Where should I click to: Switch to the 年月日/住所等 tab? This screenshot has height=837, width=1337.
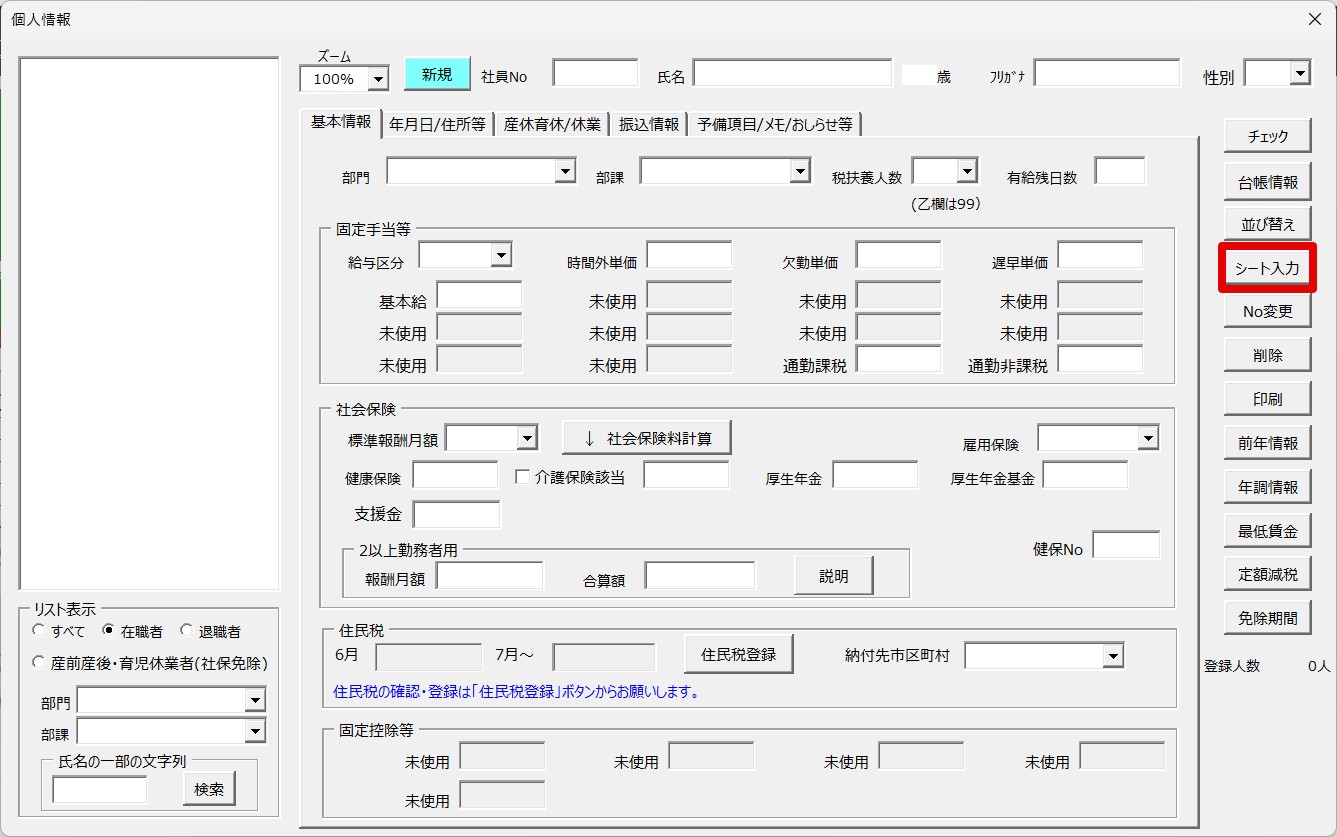point(437,124)
